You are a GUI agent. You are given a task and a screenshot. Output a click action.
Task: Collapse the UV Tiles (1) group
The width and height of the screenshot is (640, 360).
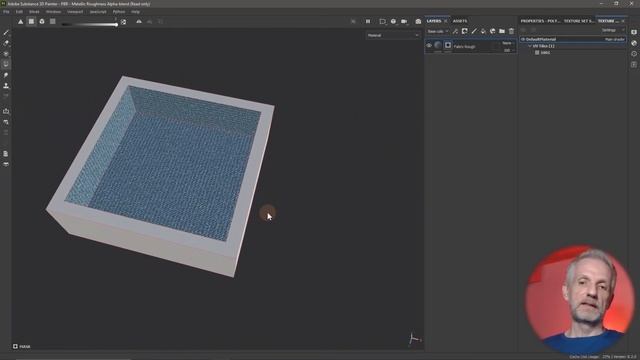click(530, 46)
